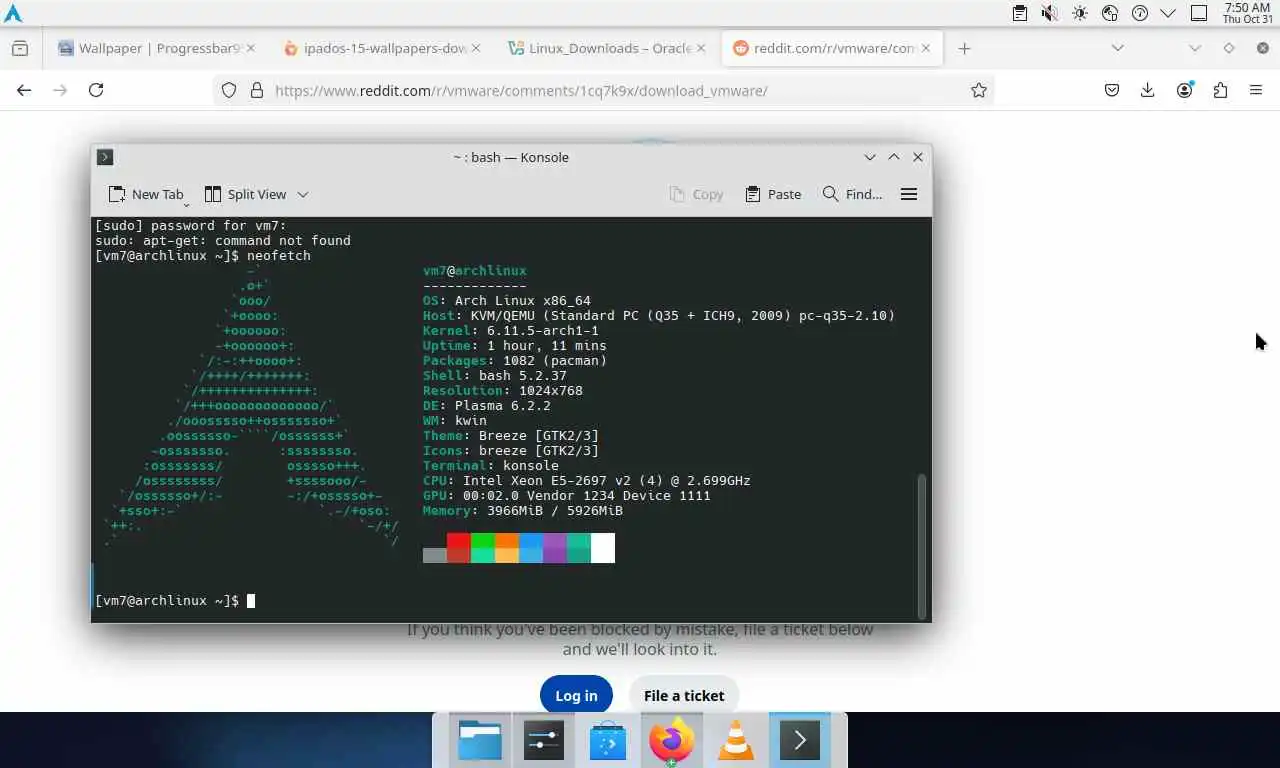Open the tracking protection shield icon
This screenshot has width=1280, height=768.
click(229, 90)
